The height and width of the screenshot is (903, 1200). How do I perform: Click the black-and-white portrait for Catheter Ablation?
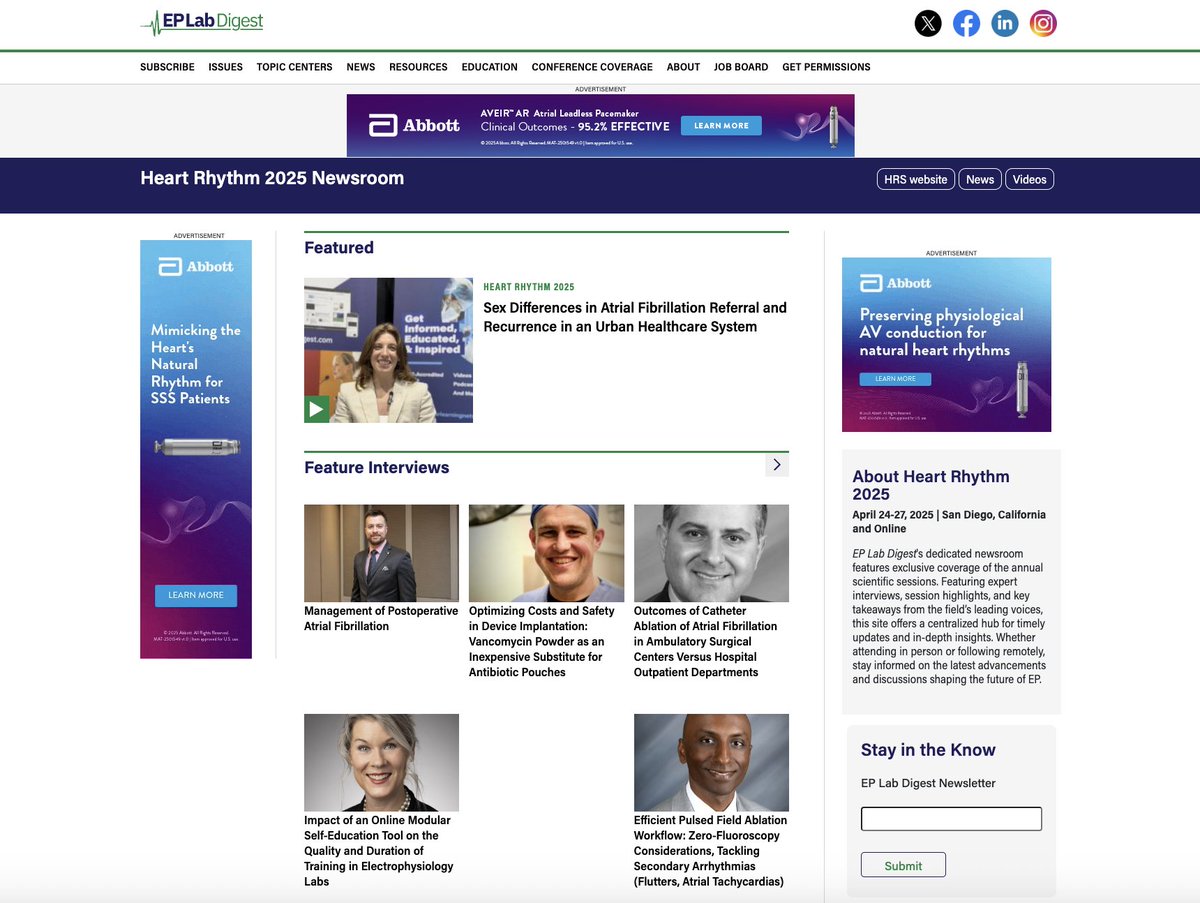click(x=711, y=553)
